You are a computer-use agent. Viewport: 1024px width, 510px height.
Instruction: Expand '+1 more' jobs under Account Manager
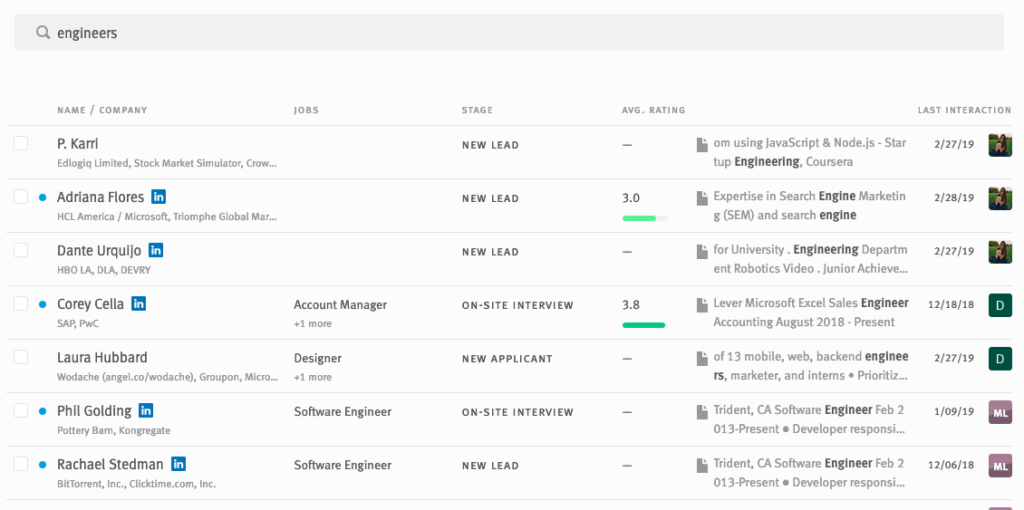pyautogui.click(x=312, y=324)
